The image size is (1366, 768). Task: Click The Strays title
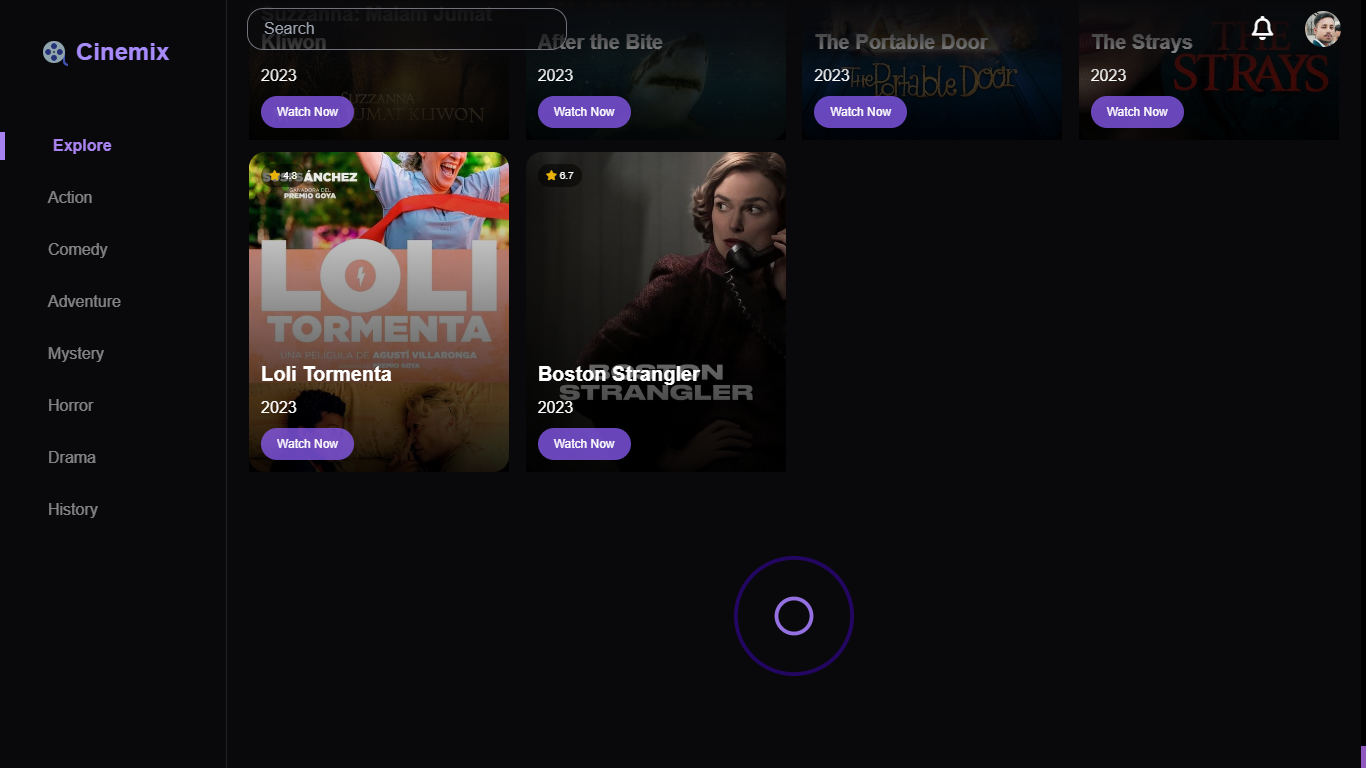1142,42
